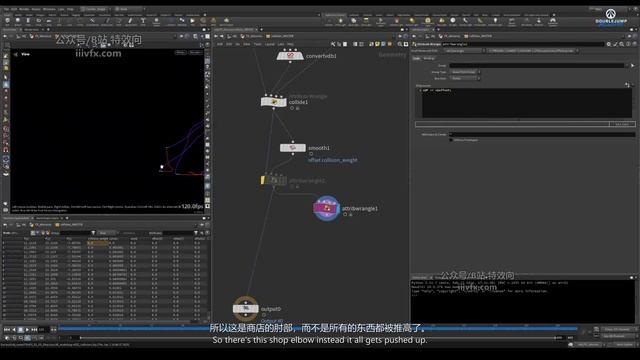
Task: Click the Font shelf tool
Action: click(143, 21)
